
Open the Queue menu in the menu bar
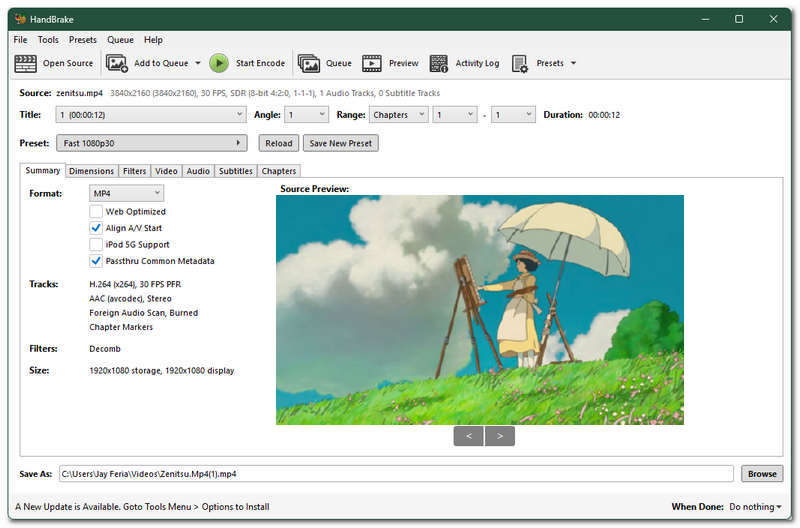[120, 40]
